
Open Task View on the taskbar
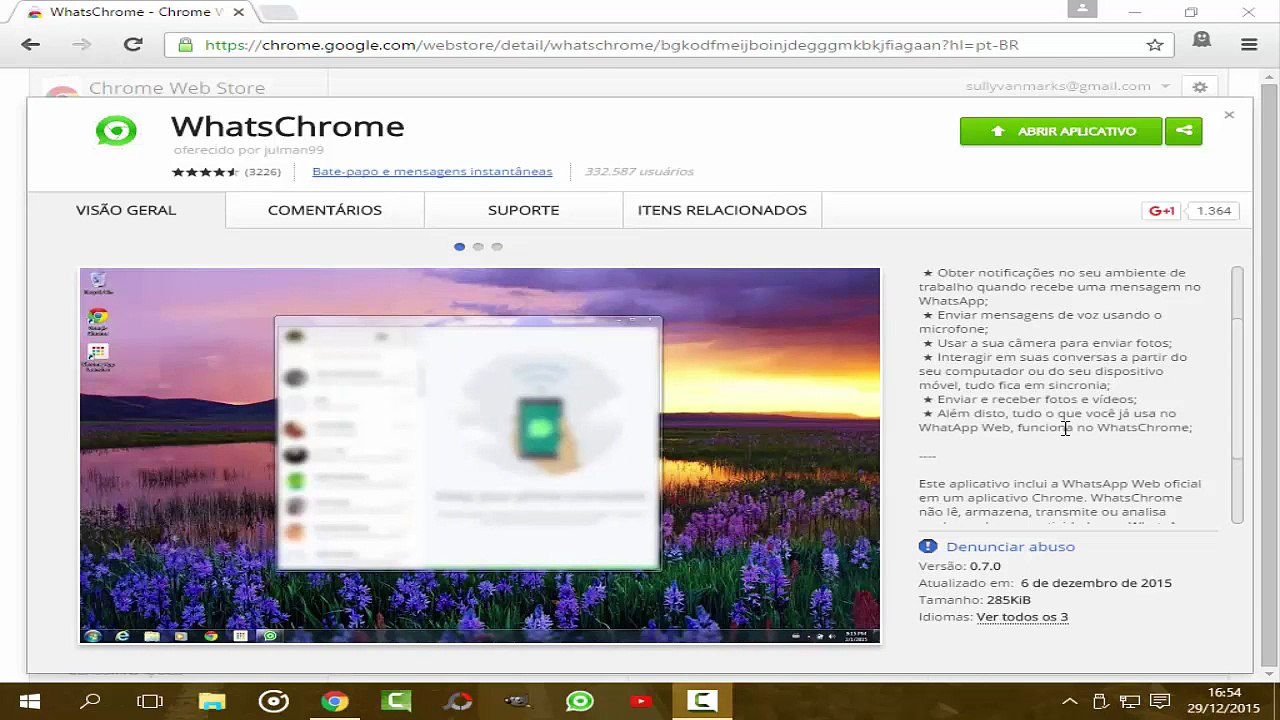coord(150,701)
